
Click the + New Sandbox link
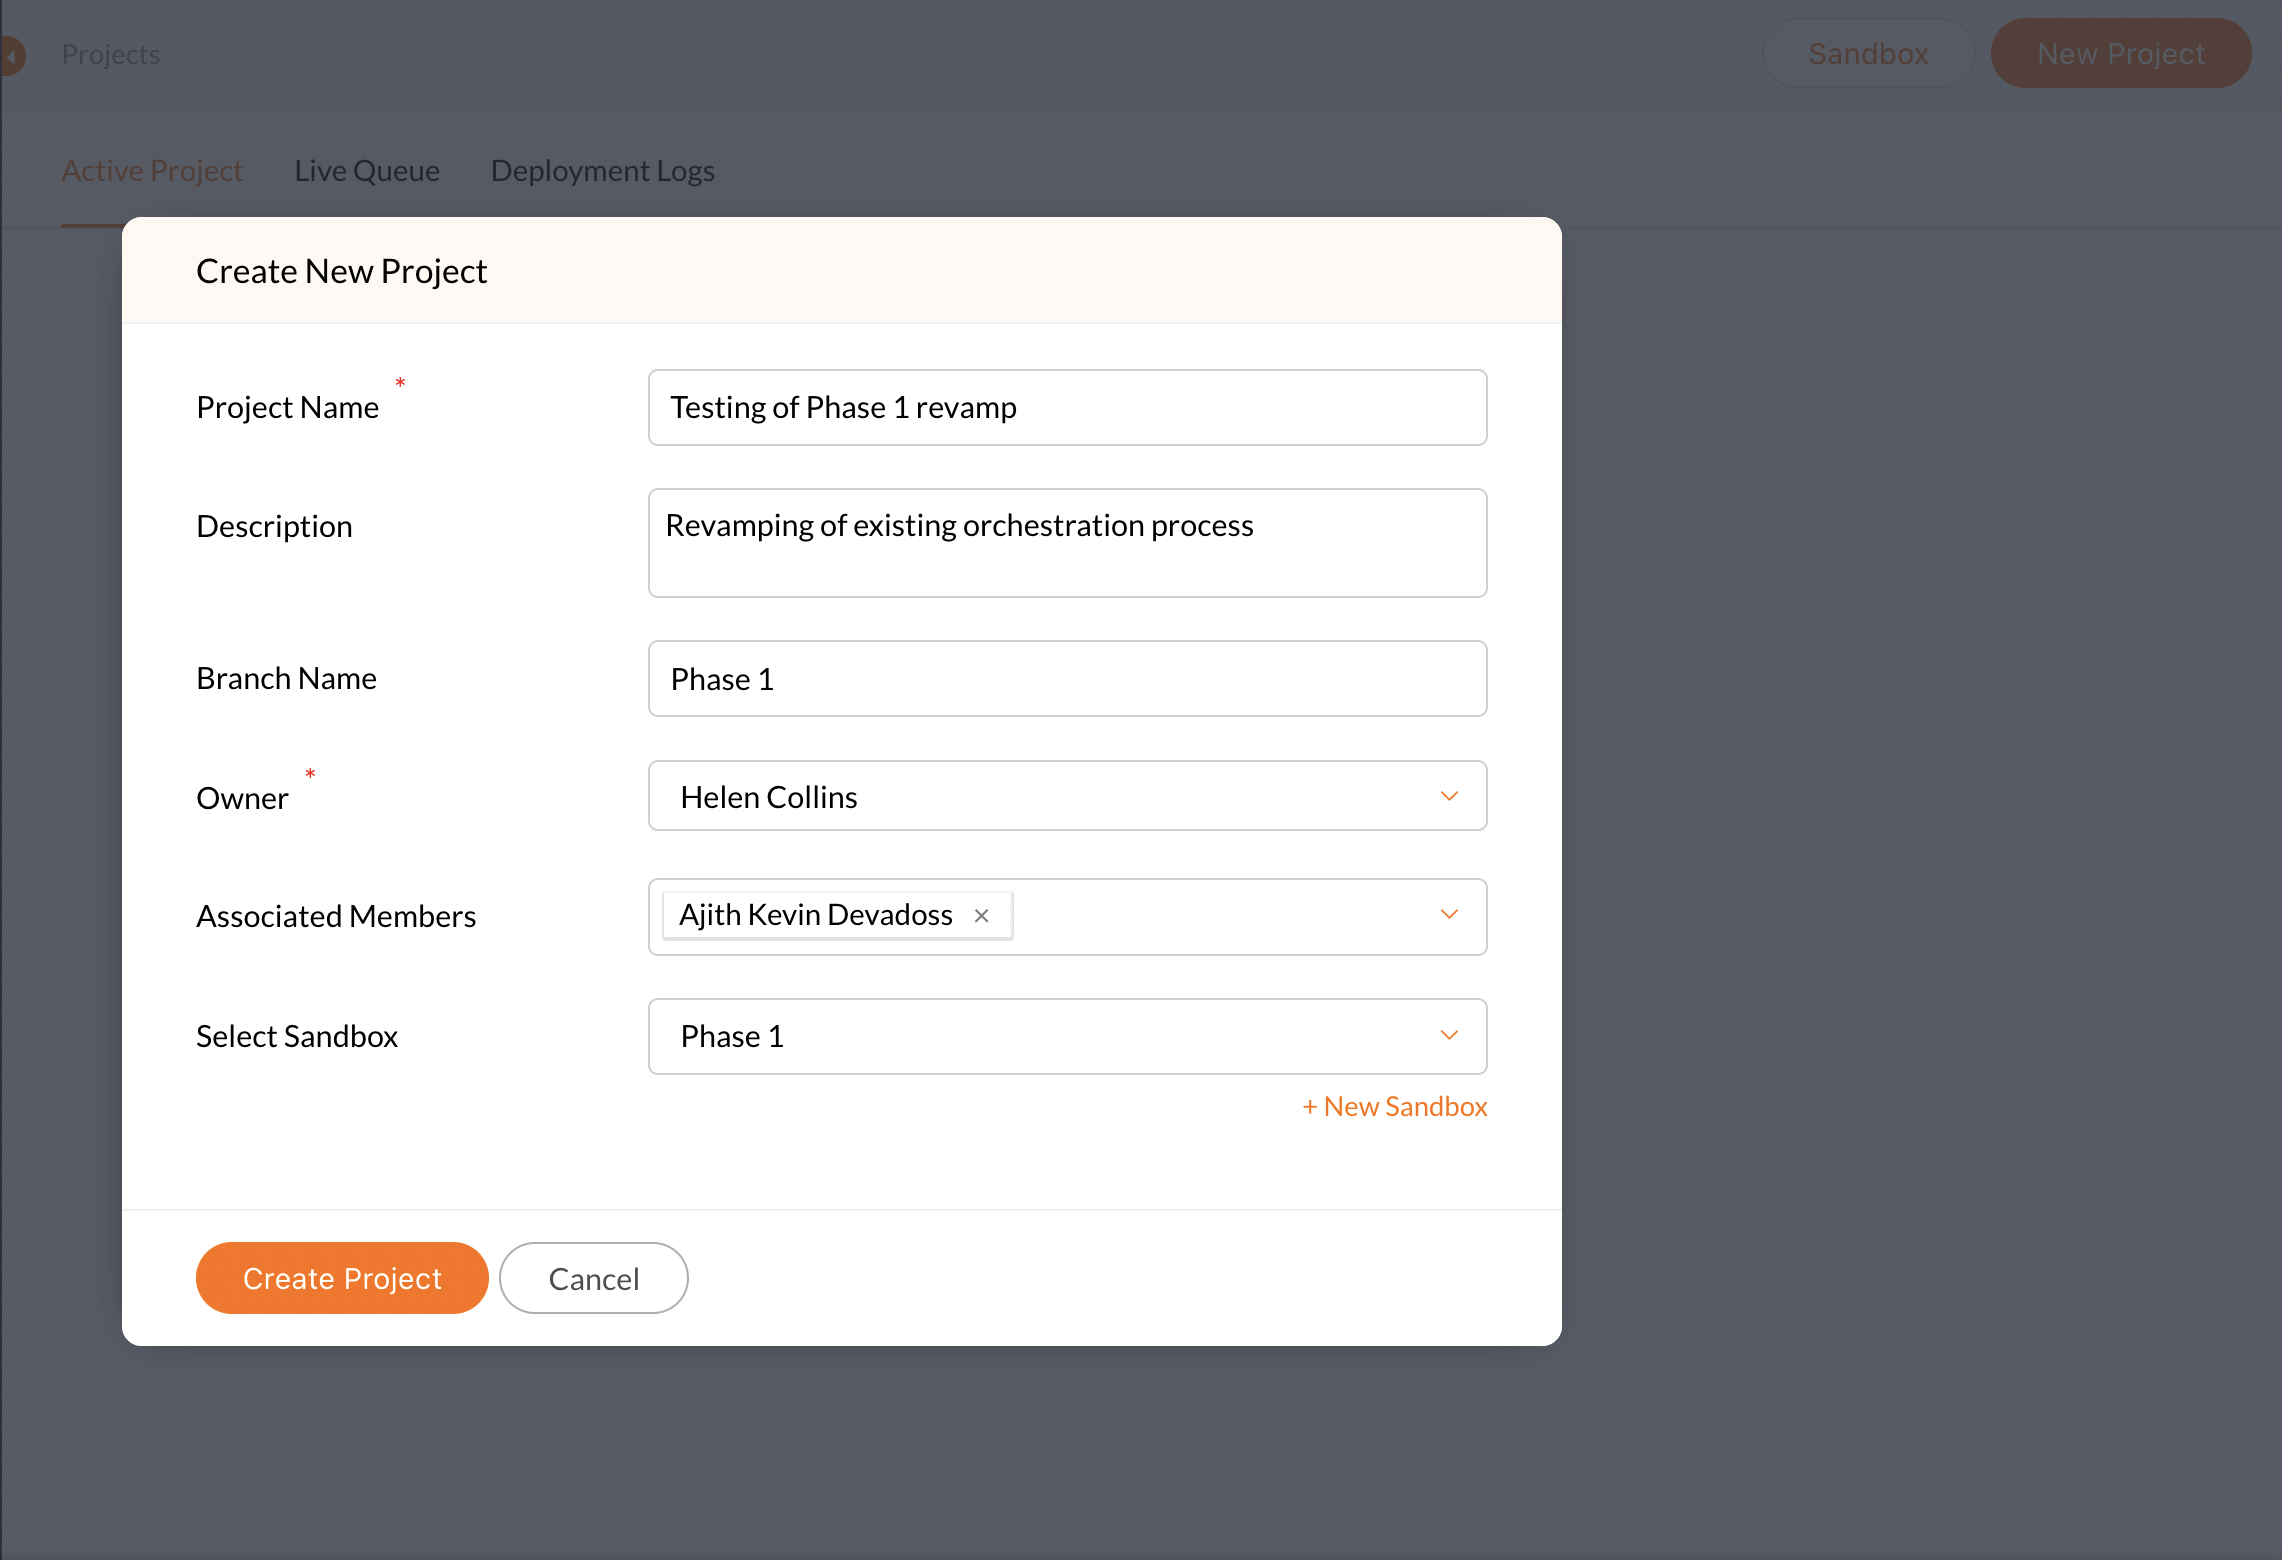1394,1106
